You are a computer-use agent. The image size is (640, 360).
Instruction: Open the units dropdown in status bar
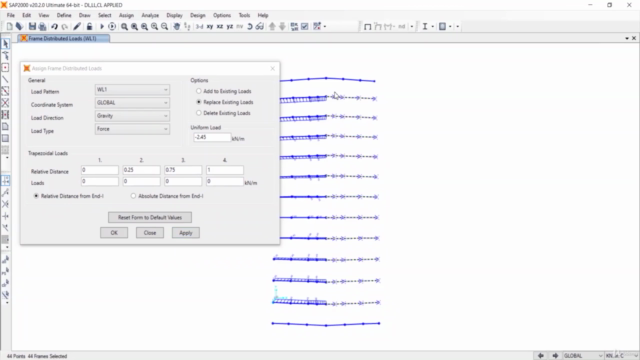622,356
